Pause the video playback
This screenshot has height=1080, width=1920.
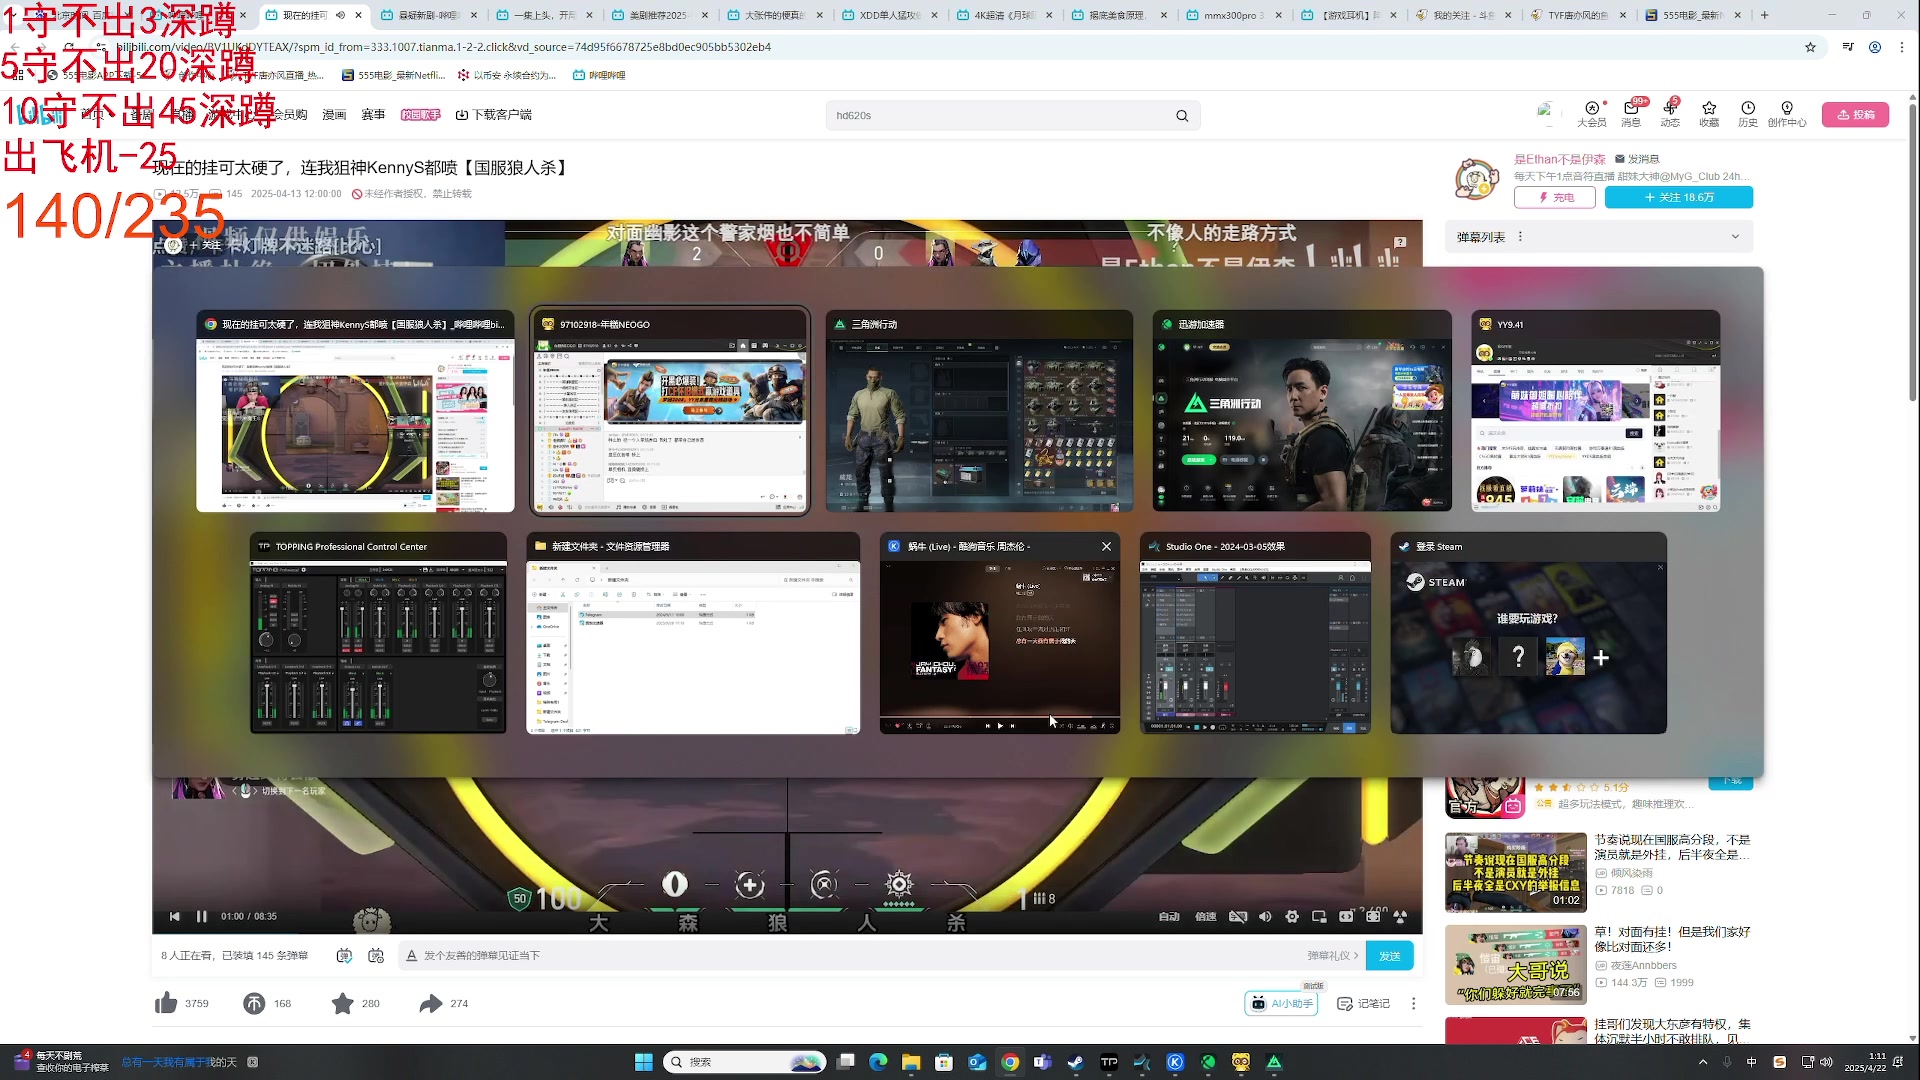pos(202,916)
